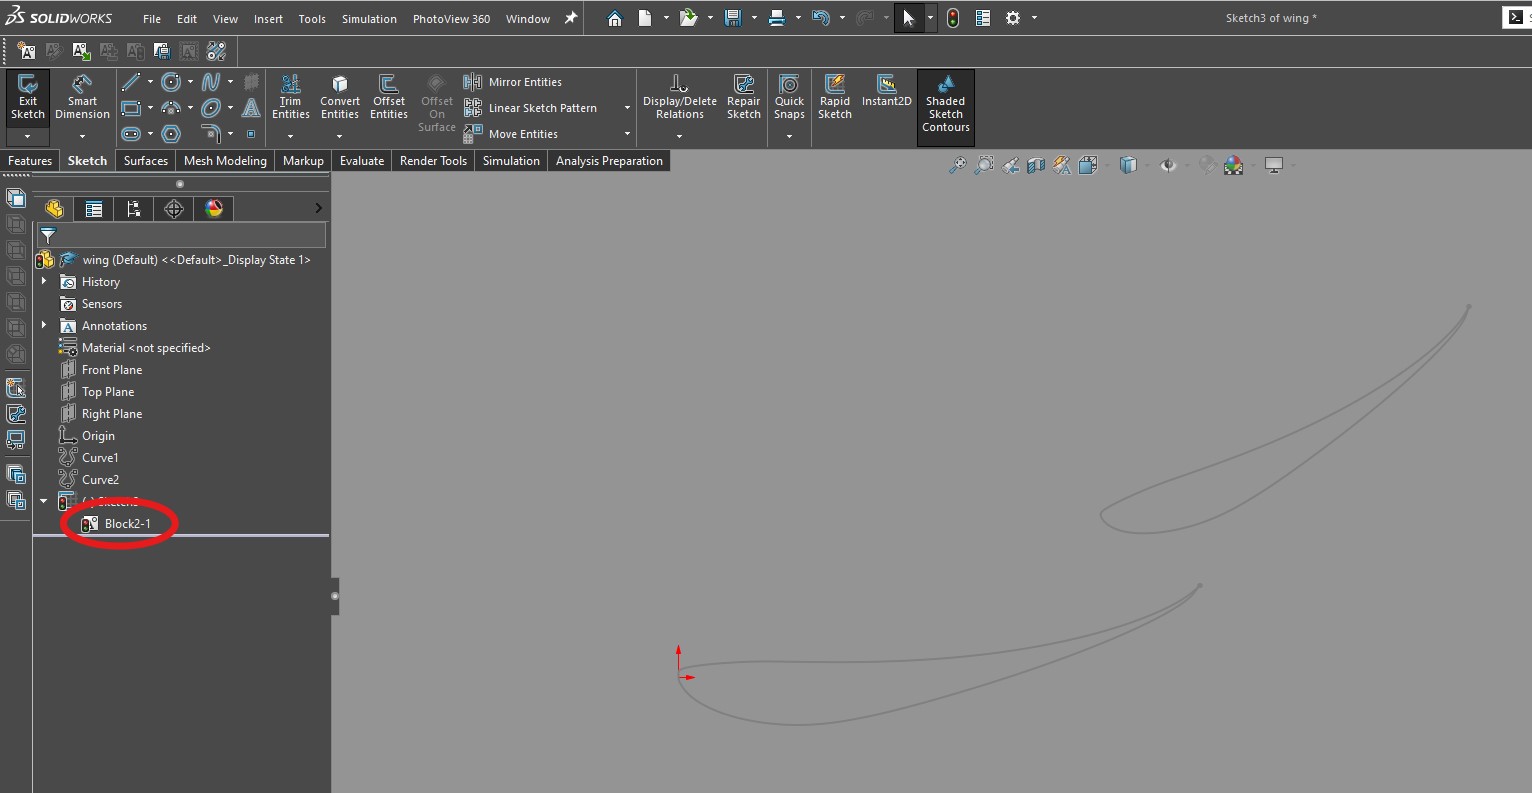Click Linear Sketch Pattern
Viewport: 1532px width, 793px height.
pyautogui.click(x=530, y=108)
